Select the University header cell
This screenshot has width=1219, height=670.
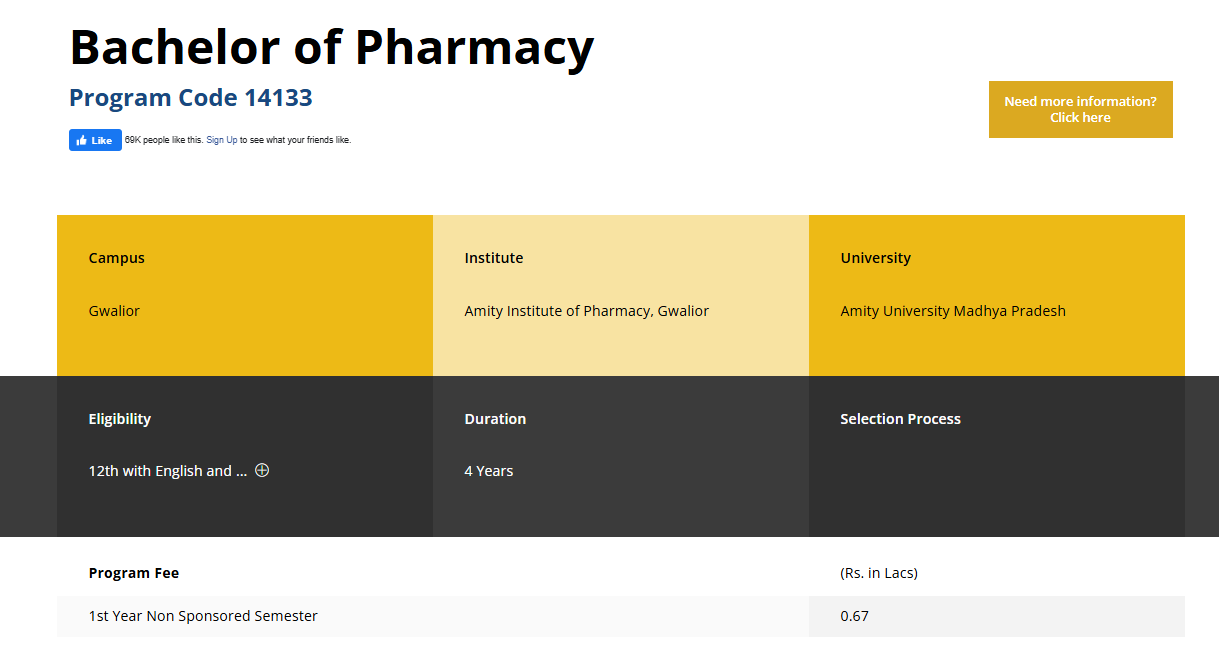[876, 258]
